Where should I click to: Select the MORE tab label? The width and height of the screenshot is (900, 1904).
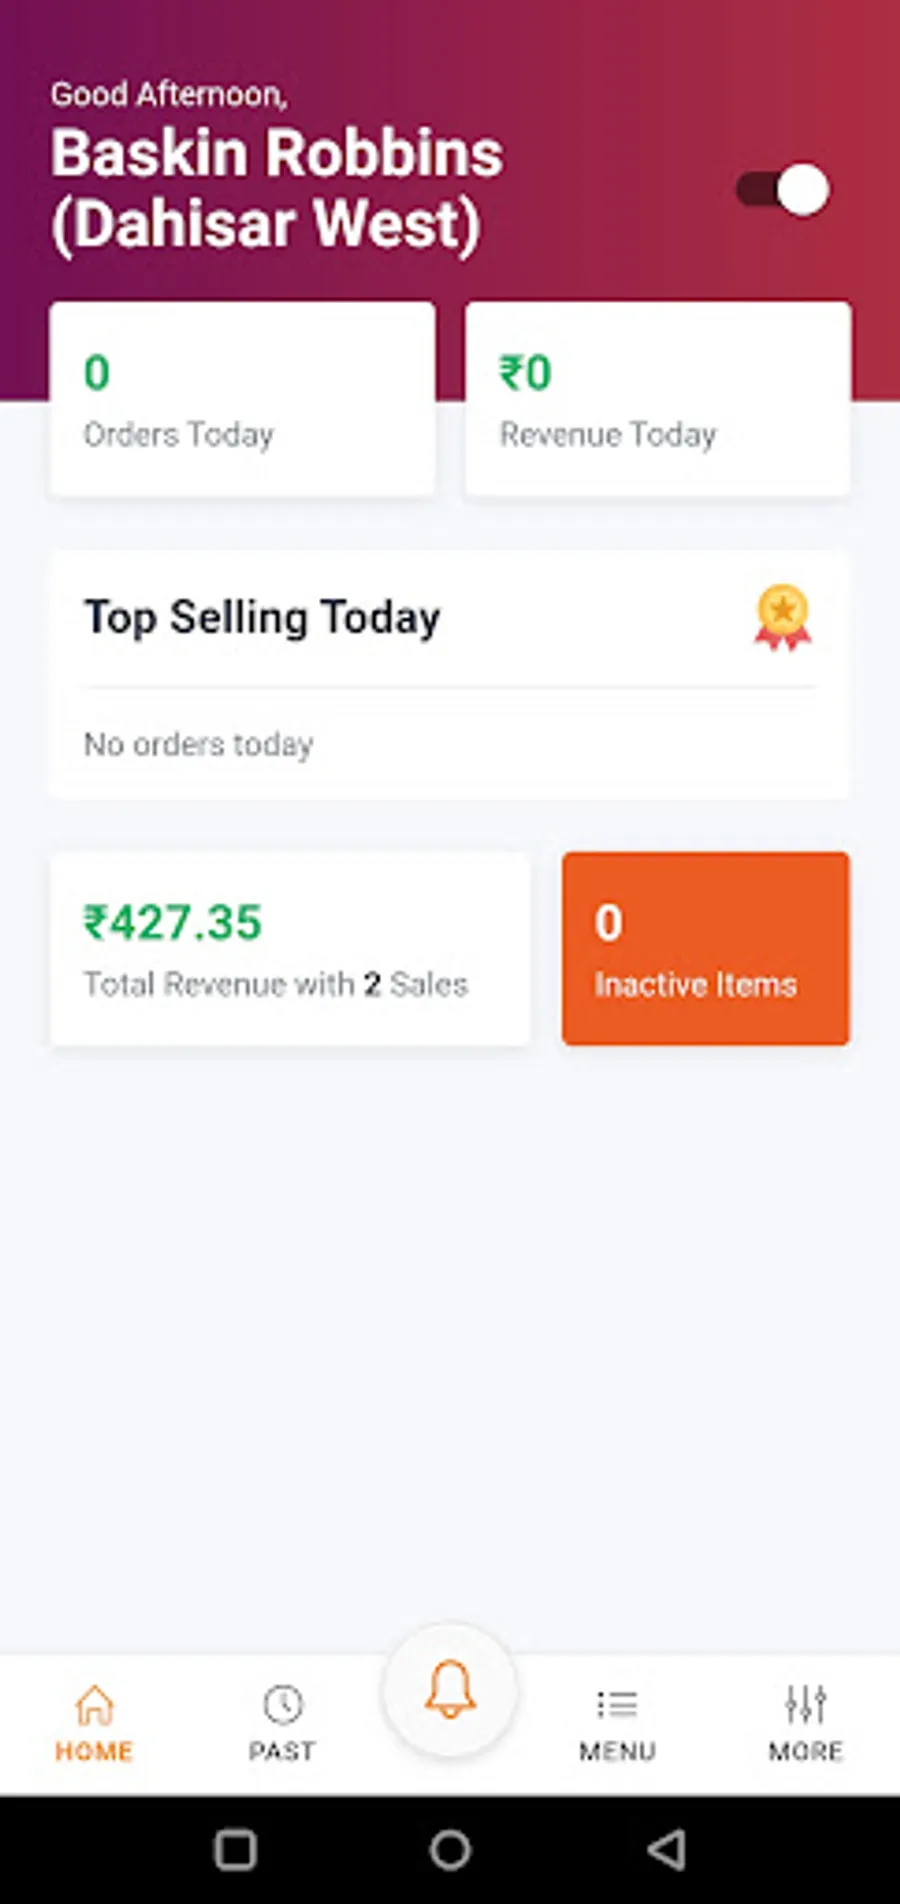click(805, 1751)
